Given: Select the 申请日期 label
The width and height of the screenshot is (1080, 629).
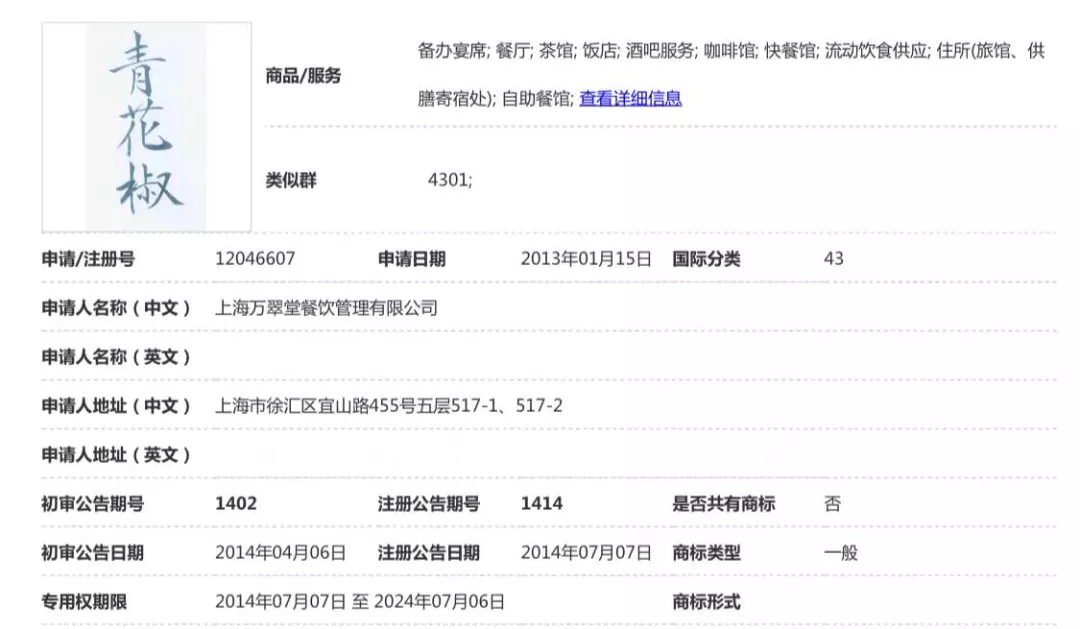Looking at the screenshot, I should (x=412, y=259).
